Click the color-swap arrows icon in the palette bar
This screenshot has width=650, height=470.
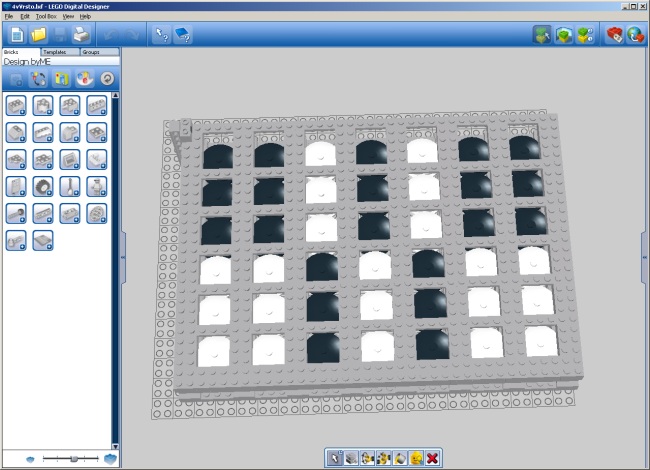pyautogui.click(x=39, y=79)
